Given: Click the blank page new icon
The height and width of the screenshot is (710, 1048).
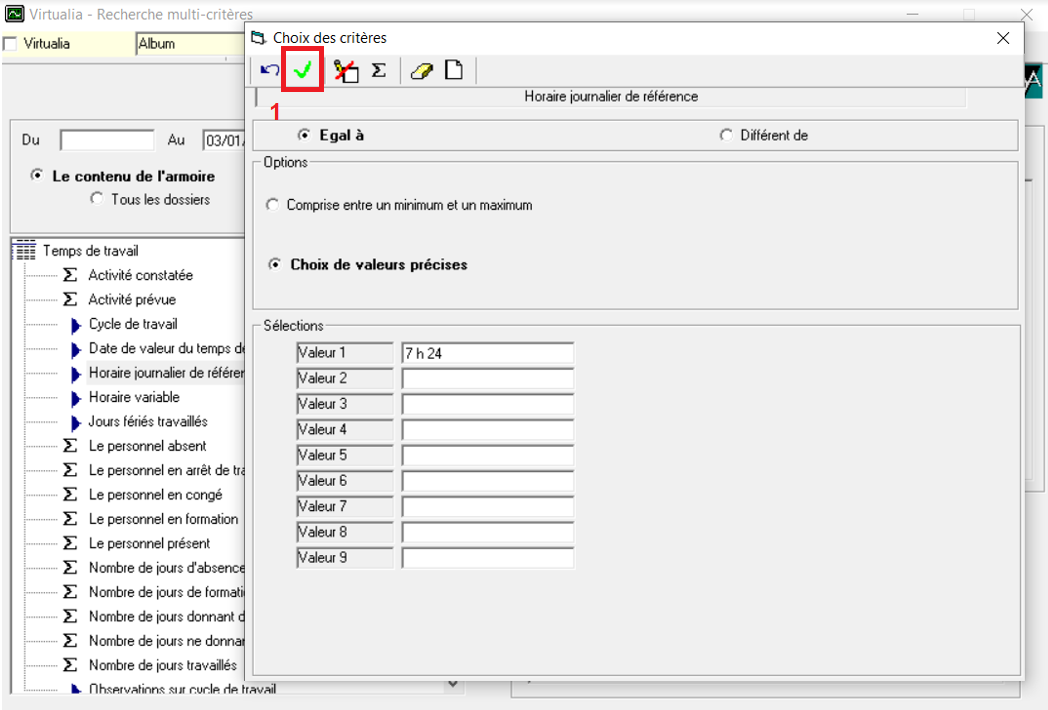Looking at the screenshot, I should tap(454, 71).
